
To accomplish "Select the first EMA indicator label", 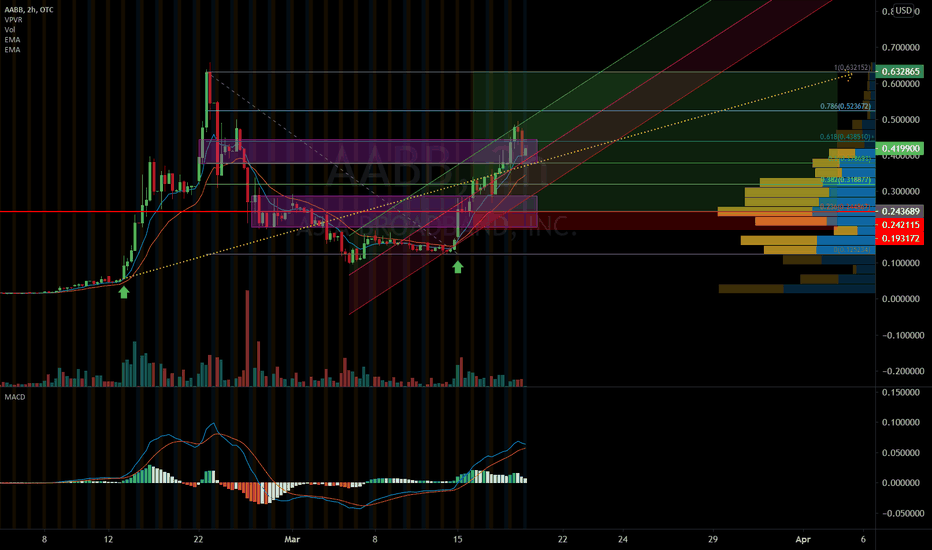I will pyautogui.click(x=12, y=40).
